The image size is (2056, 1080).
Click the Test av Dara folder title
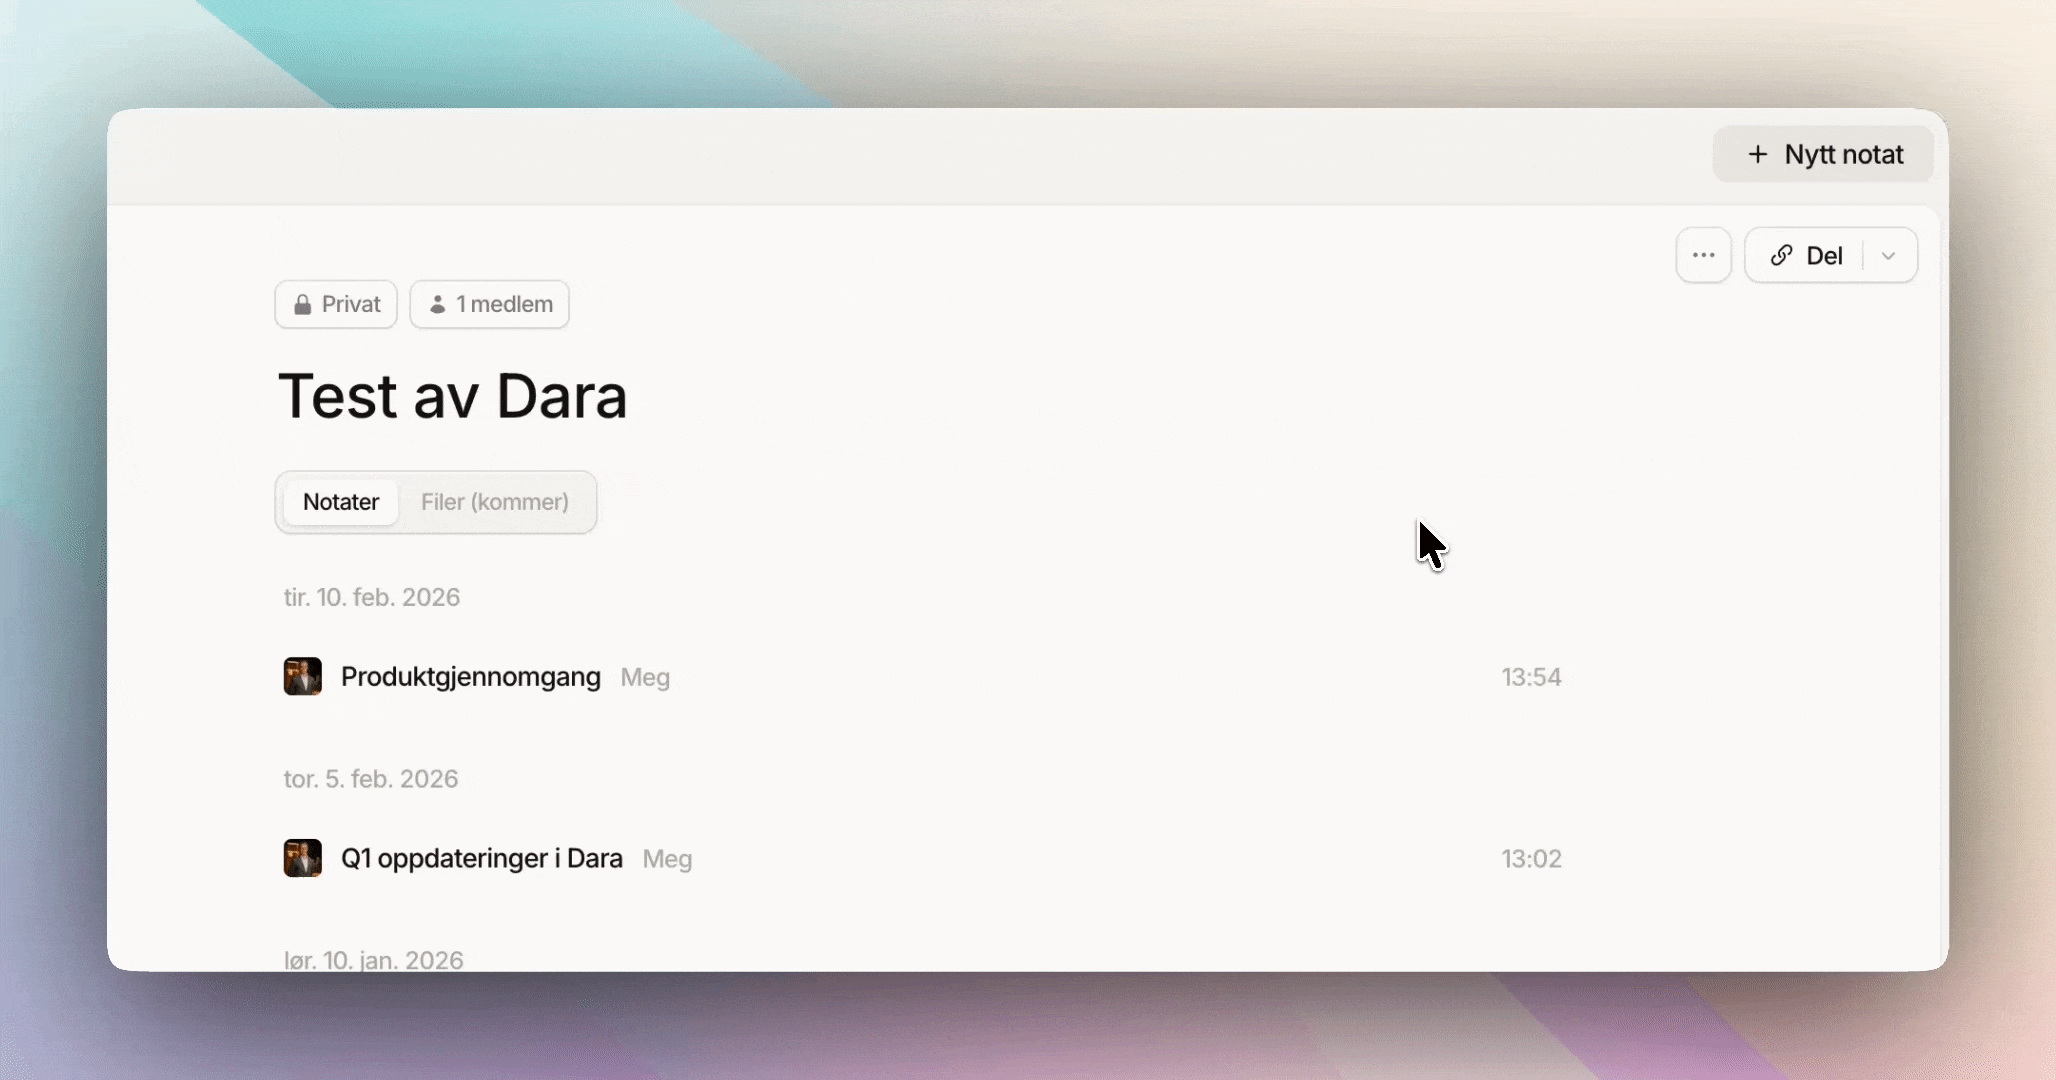pyautogui.click(x=452, y=396)
